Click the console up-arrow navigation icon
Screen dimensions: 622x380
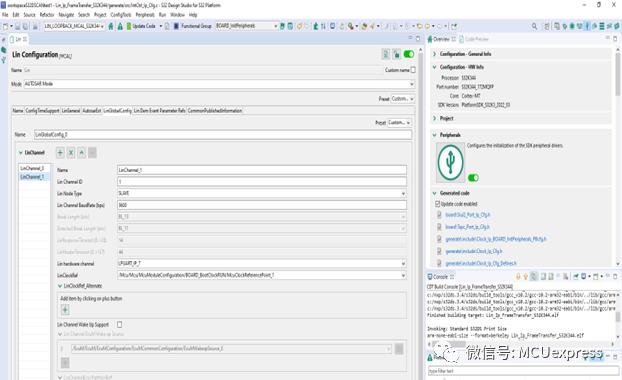click(x=526, y=276)
